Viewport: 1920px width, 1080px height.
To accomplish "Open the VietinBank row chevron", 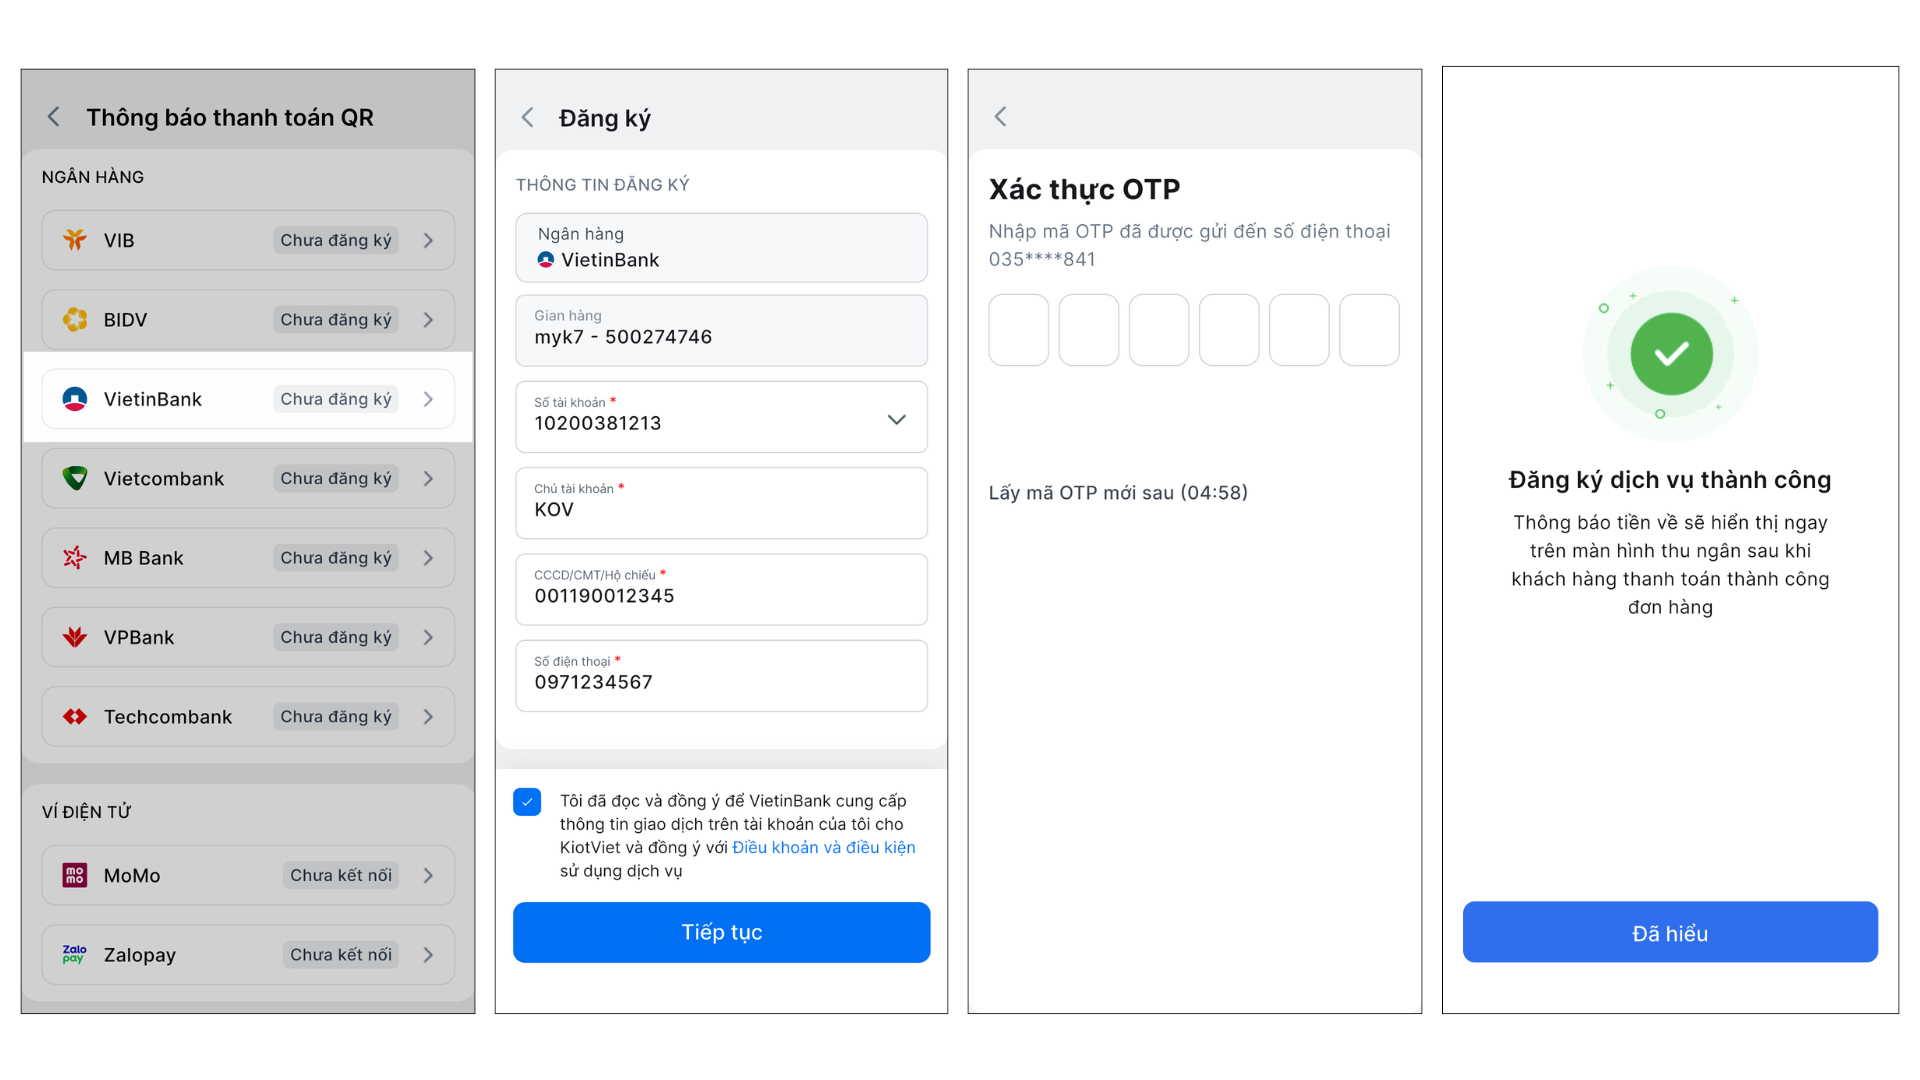I will point(428,399).
